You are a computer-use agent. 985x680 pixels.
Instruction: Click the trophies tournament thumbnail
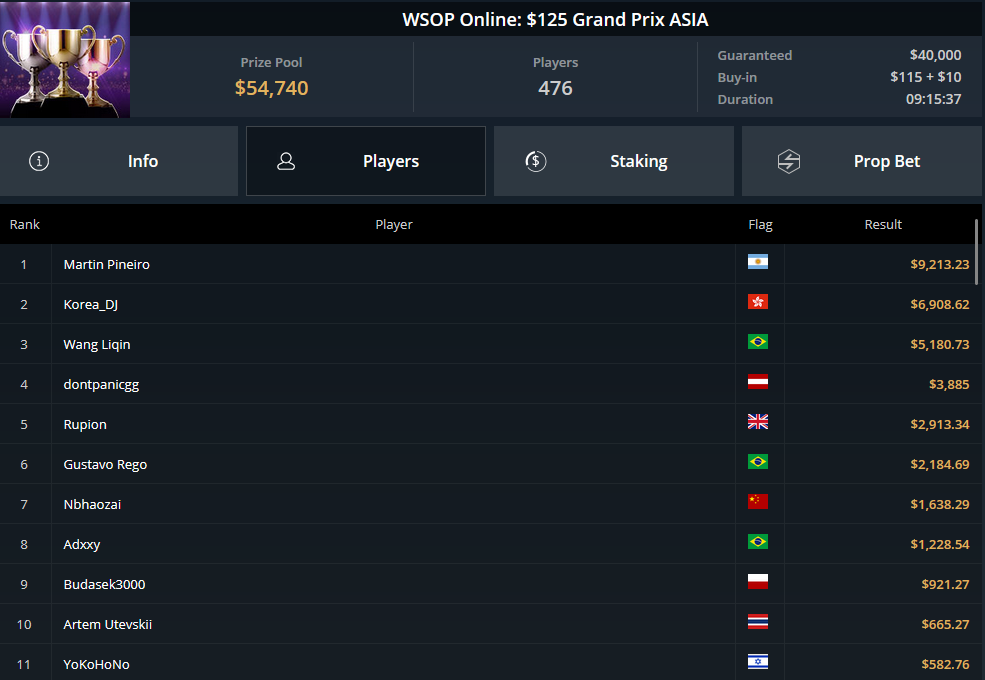65,59
